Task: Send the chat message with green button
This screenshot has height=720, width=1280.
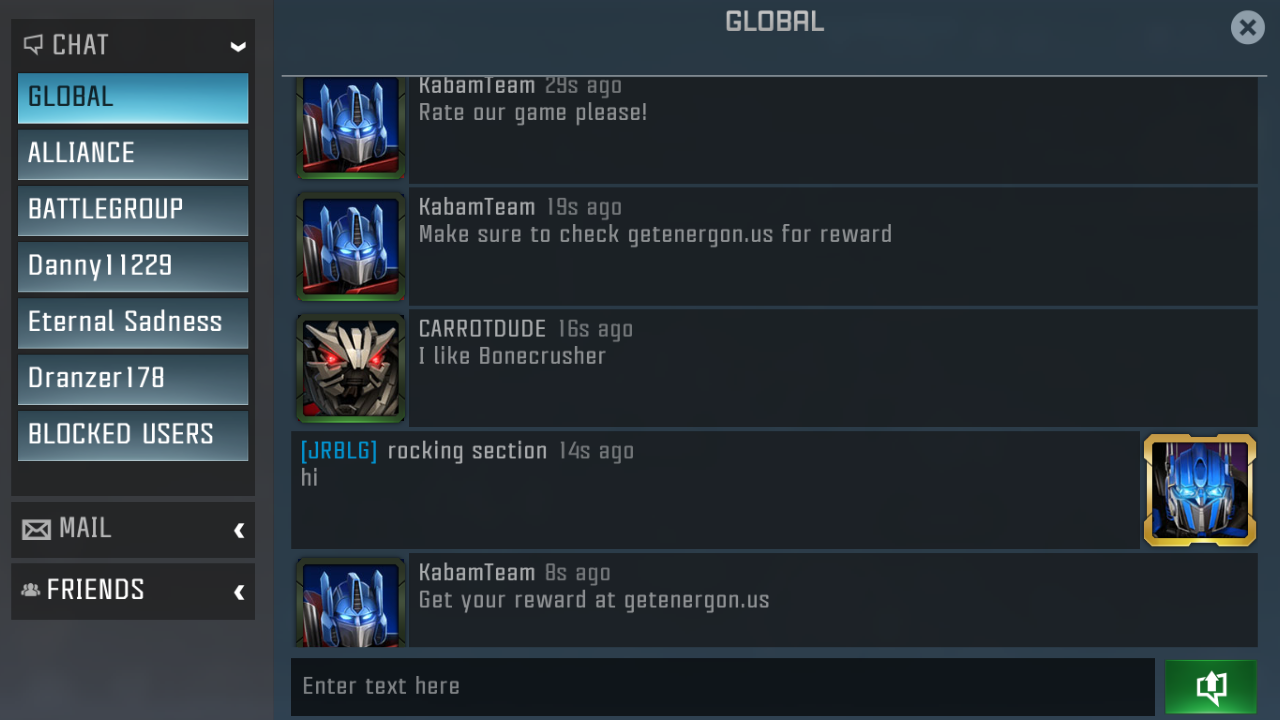Action: 1210,686
